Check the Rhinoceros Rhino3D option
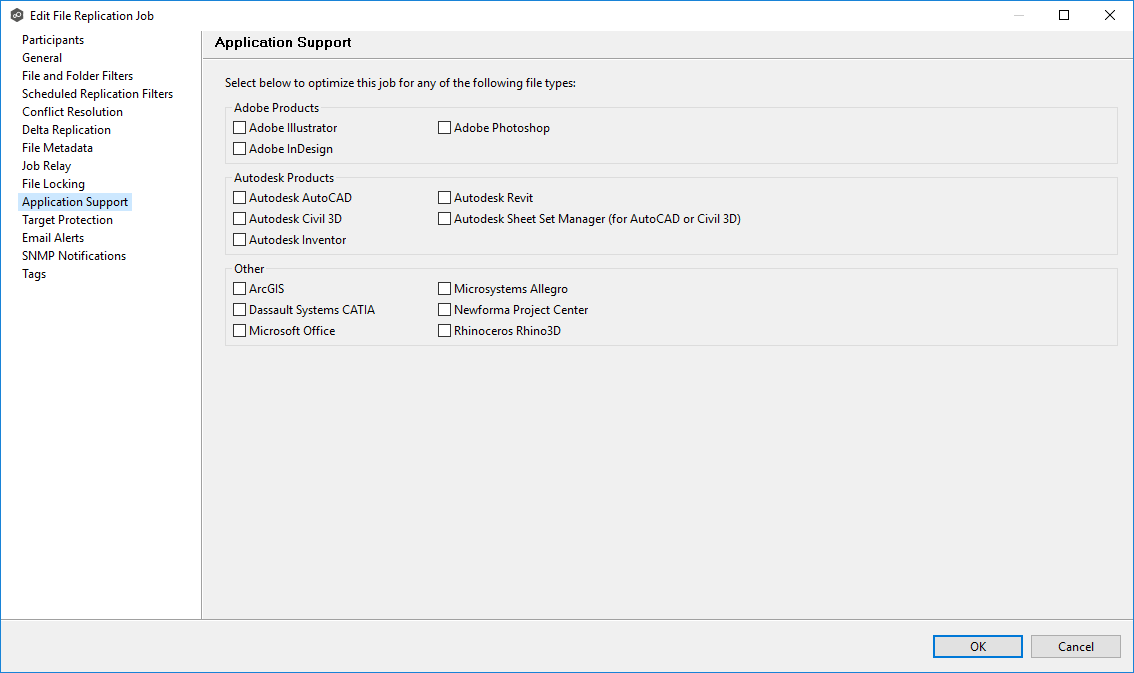This screenshot has height=673, width=1134. pos(445,331)
